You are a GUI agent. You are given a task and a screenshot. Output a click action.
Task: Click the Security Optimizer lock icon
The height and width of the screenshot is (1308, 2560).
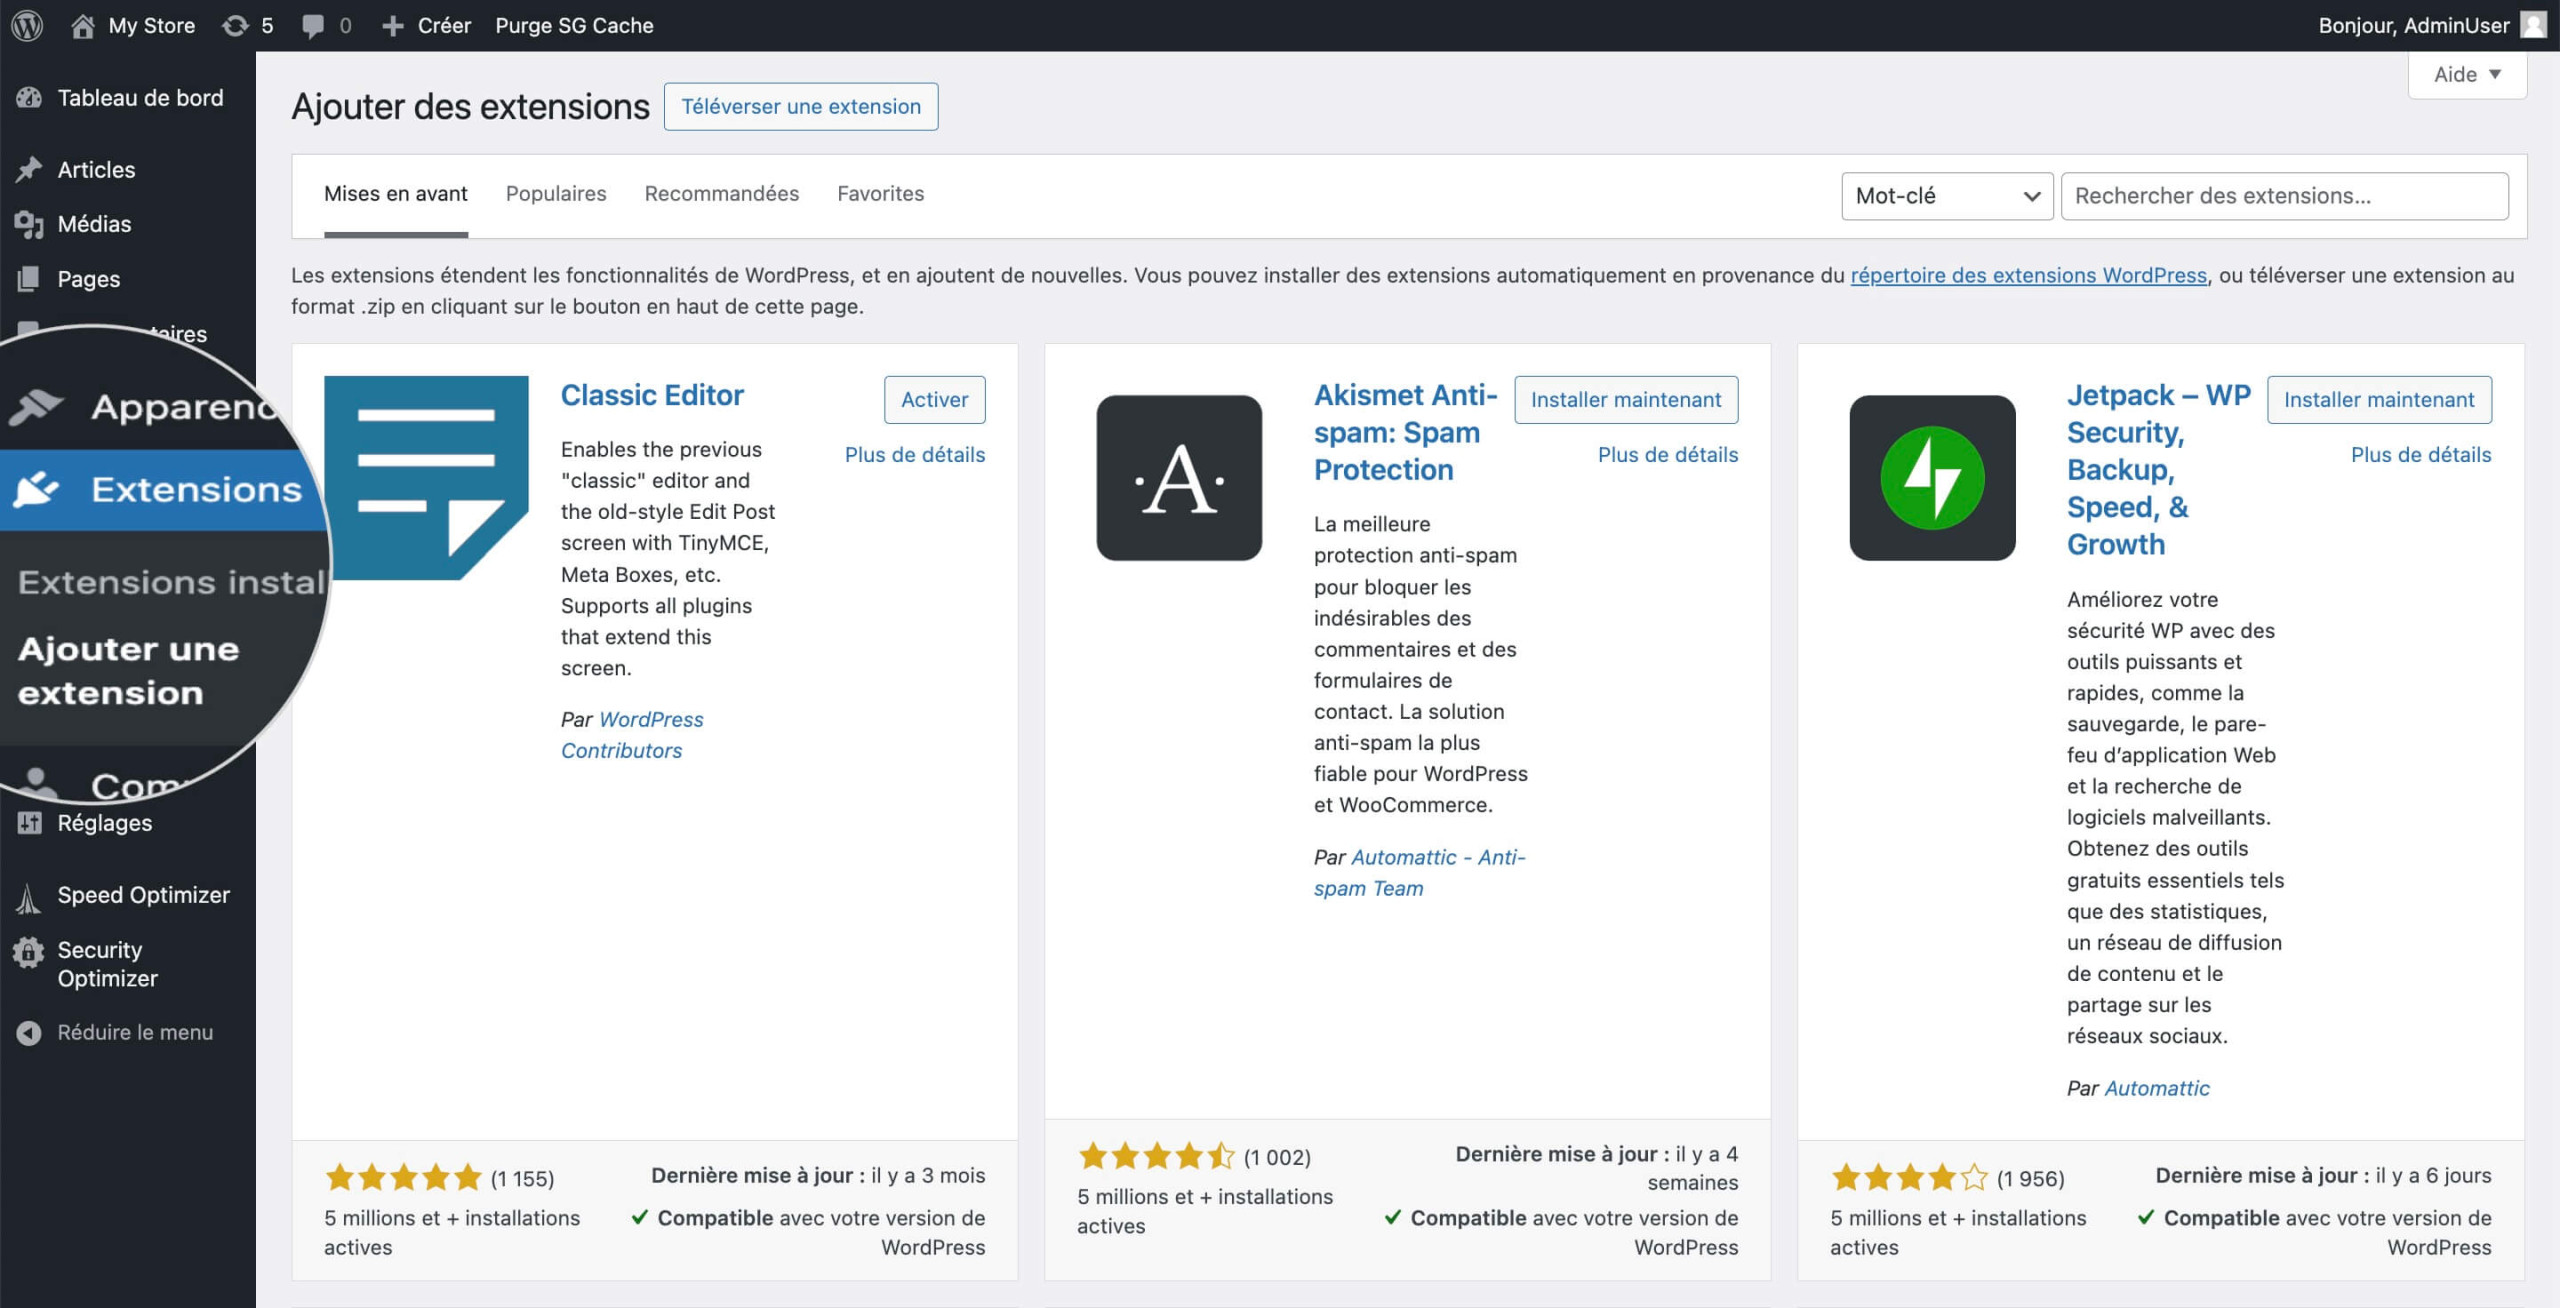click(x=29, y=953)
